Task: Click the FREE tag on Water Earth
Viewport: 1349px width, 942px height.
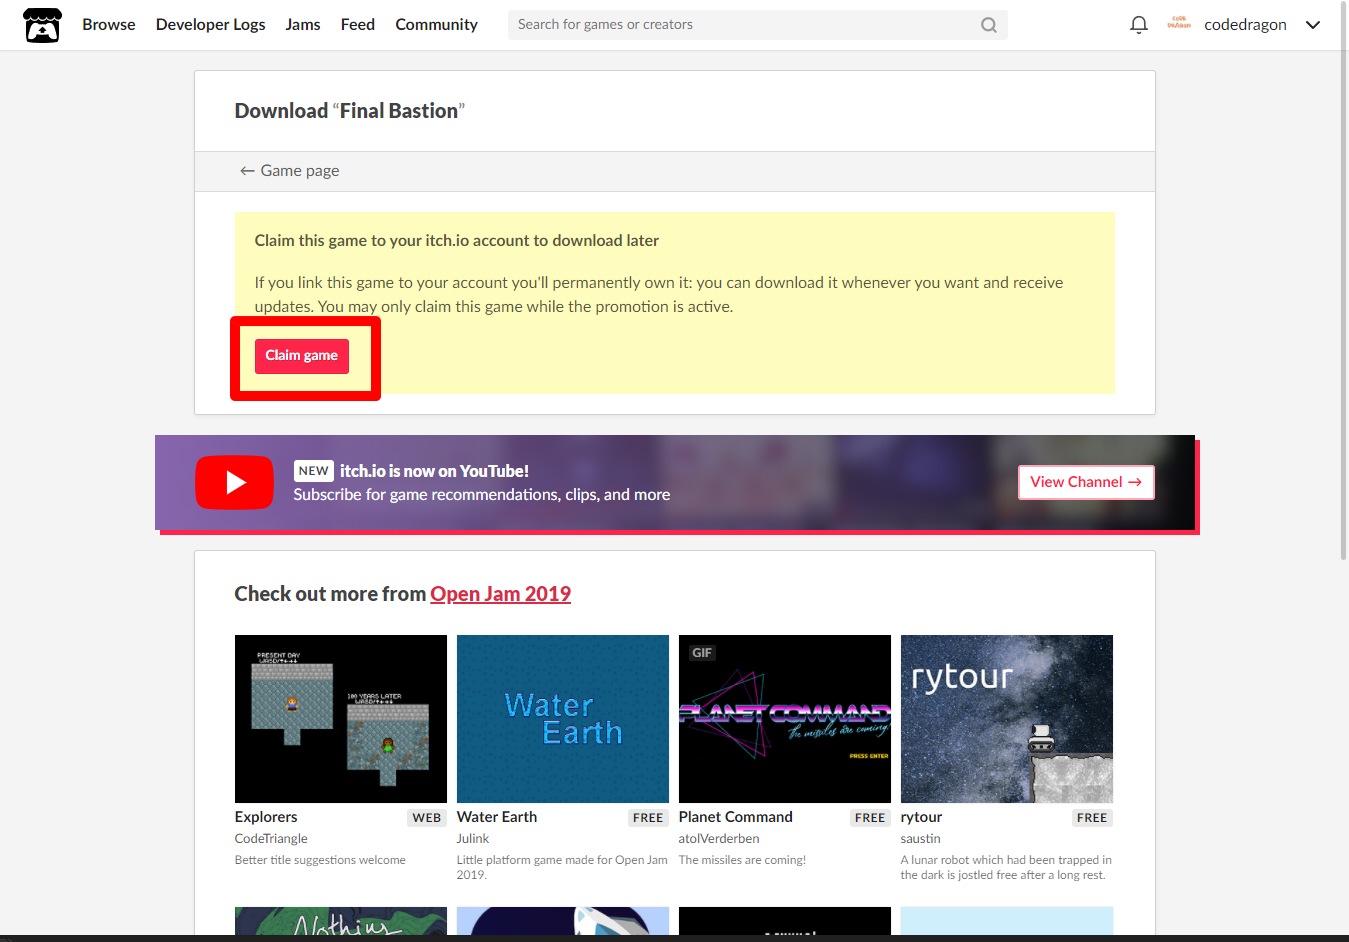Action: click(648, 818)
